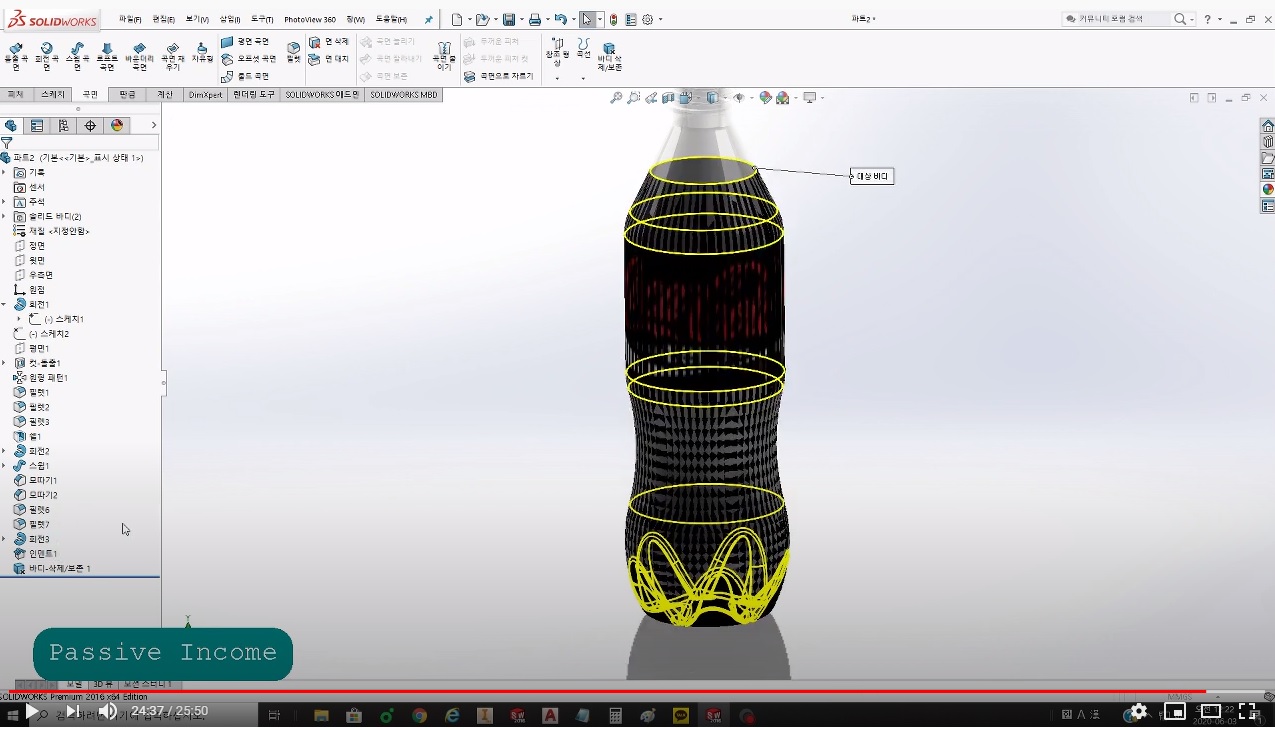1275x730 pixels.
Task: Click the Rebuild traffic light icon
Action: [x=613, y=19]
